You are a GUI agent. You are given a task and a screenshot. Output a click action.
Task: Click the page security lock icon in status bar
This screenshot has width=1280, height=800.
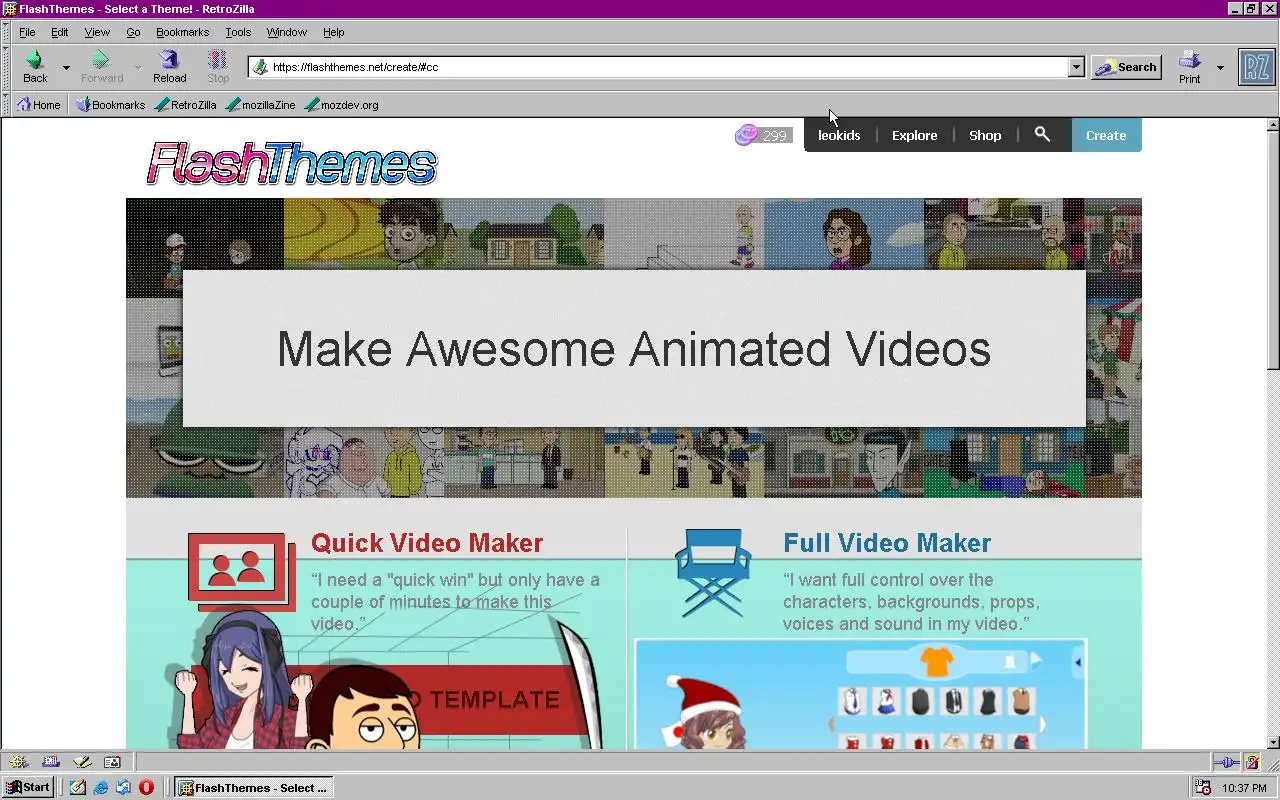click(x=1252, y=762)
